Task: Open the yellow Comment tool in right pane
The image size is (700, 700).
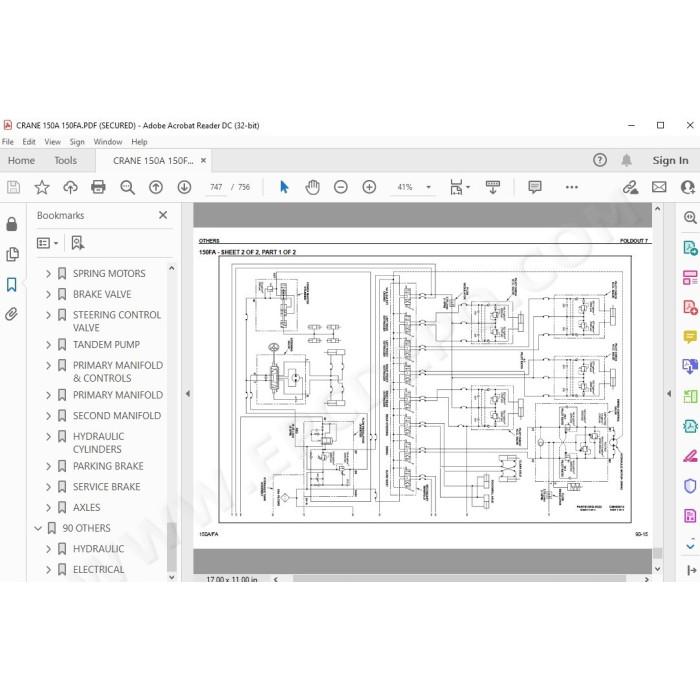Action: (690, 336)
